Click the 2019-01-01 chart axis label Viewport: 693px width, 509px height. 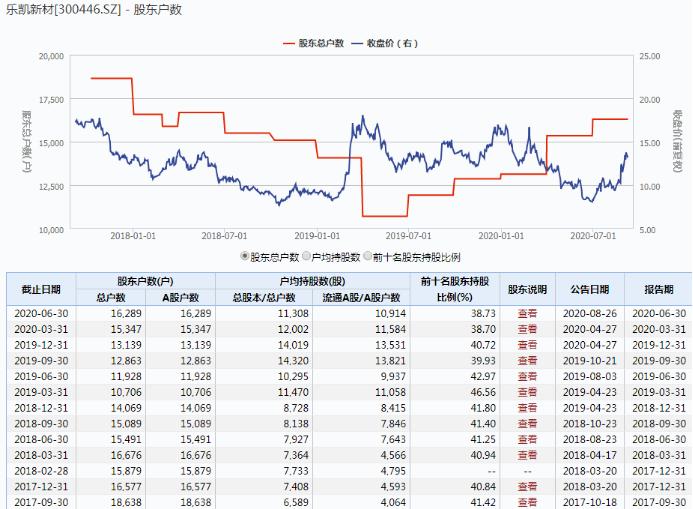click(317, 235)
